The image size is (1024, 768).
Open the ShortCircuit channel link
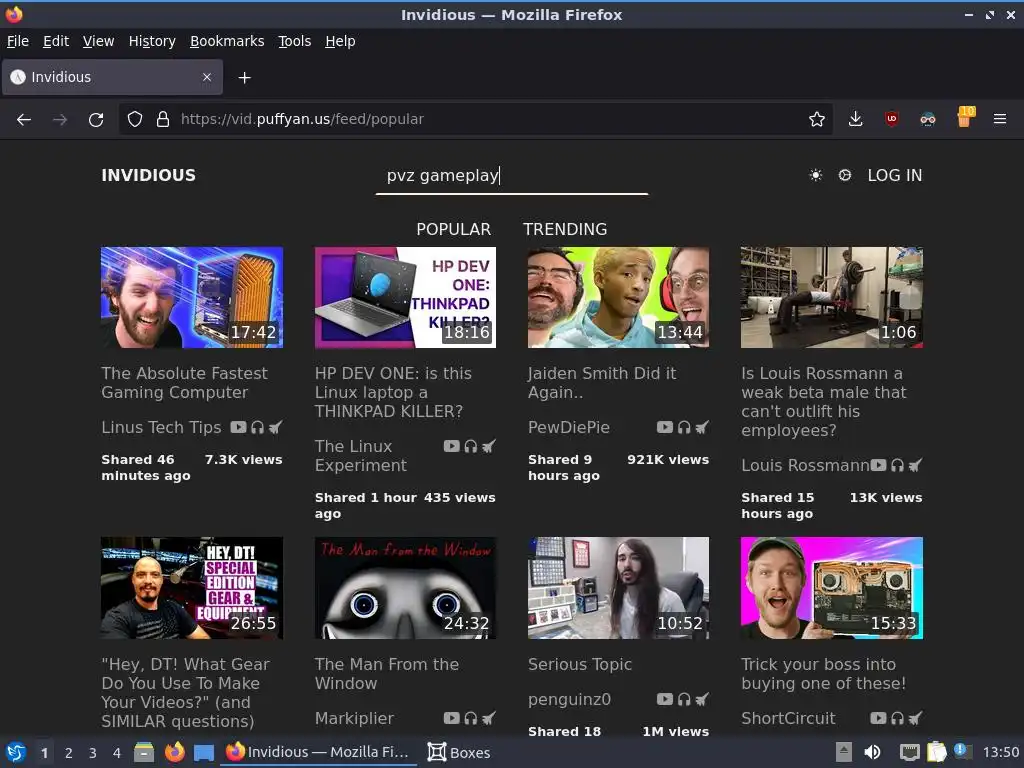[788, 718]
